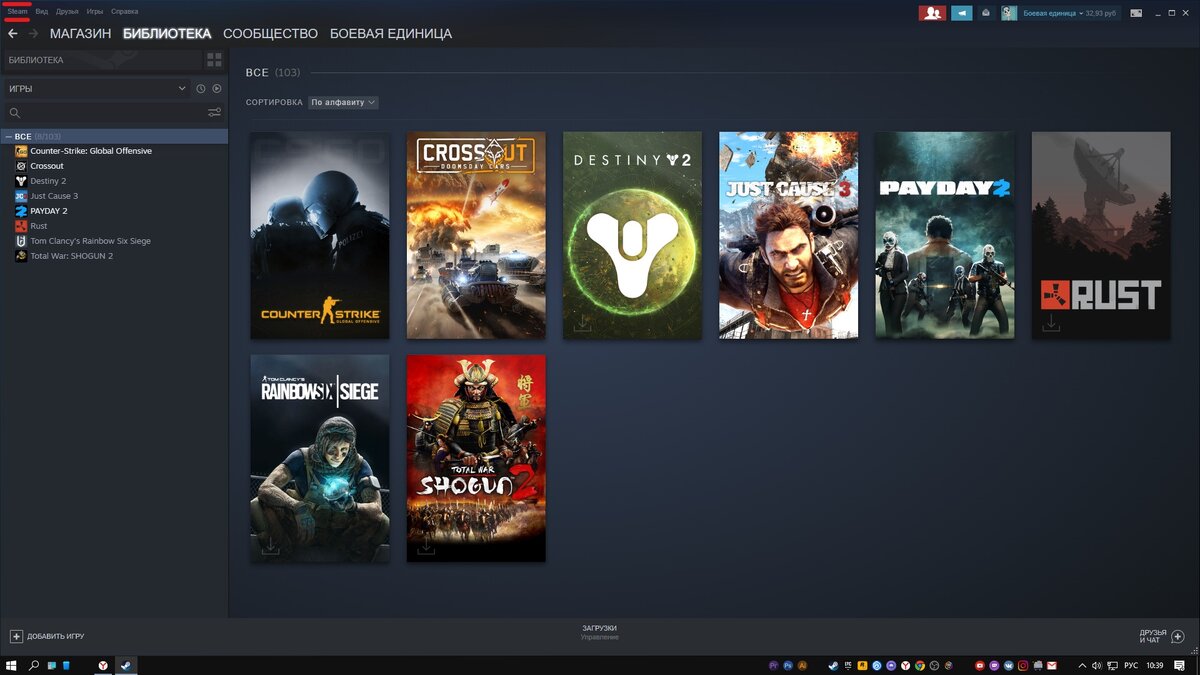Image resolution: width=1200 pixels, height=675 pixels.
Task: Open VK icon in taskbar
Action: (1009, 665)
